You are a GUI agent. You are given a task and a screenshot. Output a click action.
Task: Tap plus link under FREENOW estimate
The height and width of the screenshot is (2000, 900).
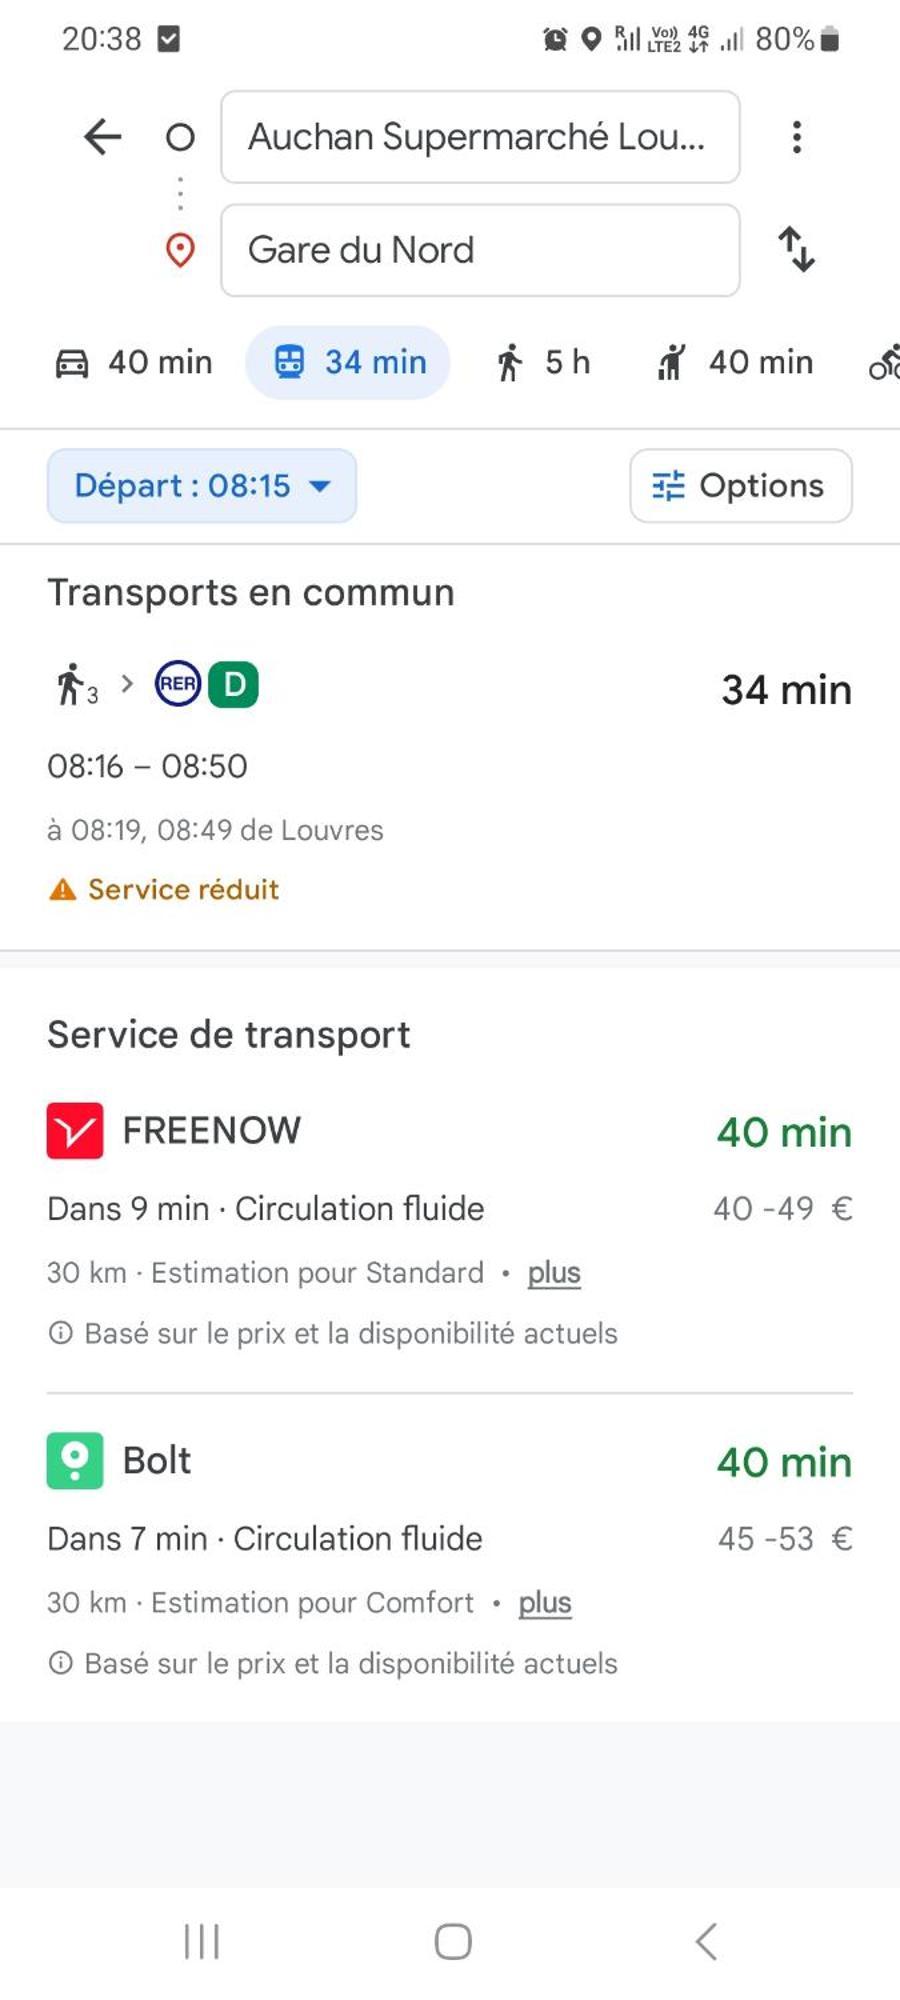(554, 1273)
